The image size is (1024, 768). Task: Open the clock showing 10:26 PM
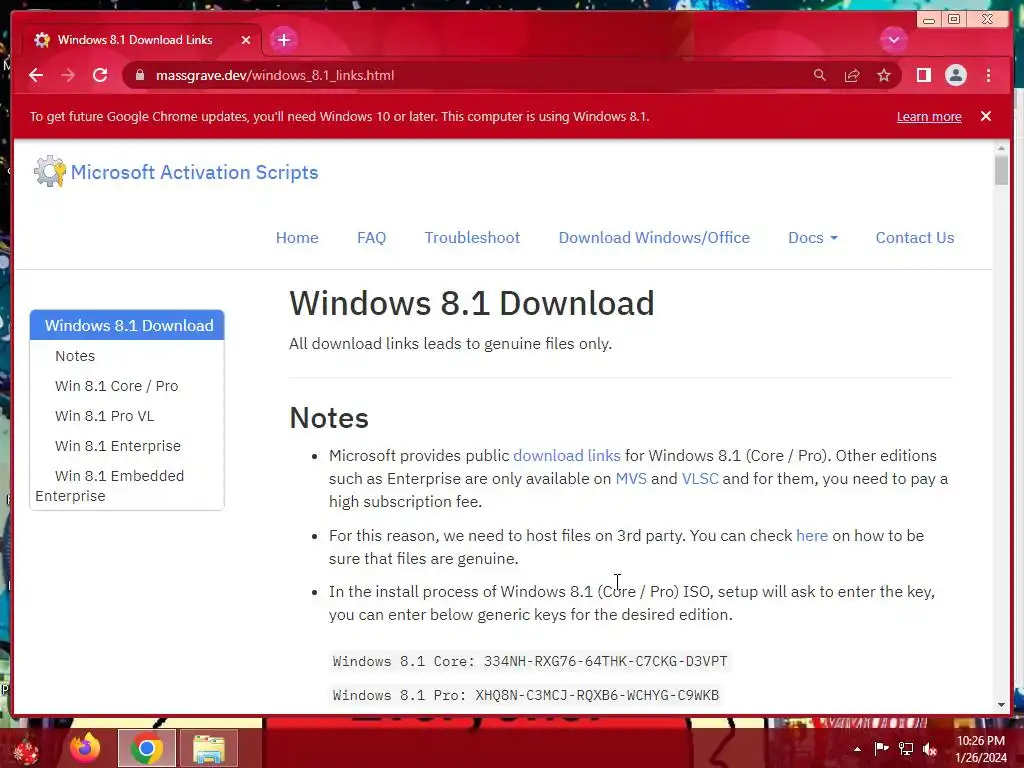click(x=981, y=748)
